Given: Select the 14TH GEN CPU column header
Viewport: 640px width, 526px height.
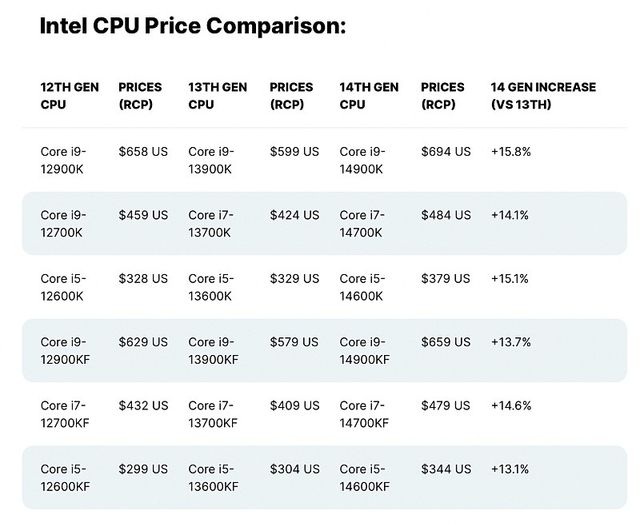Looking at the screenshot, I should (368, 95).
